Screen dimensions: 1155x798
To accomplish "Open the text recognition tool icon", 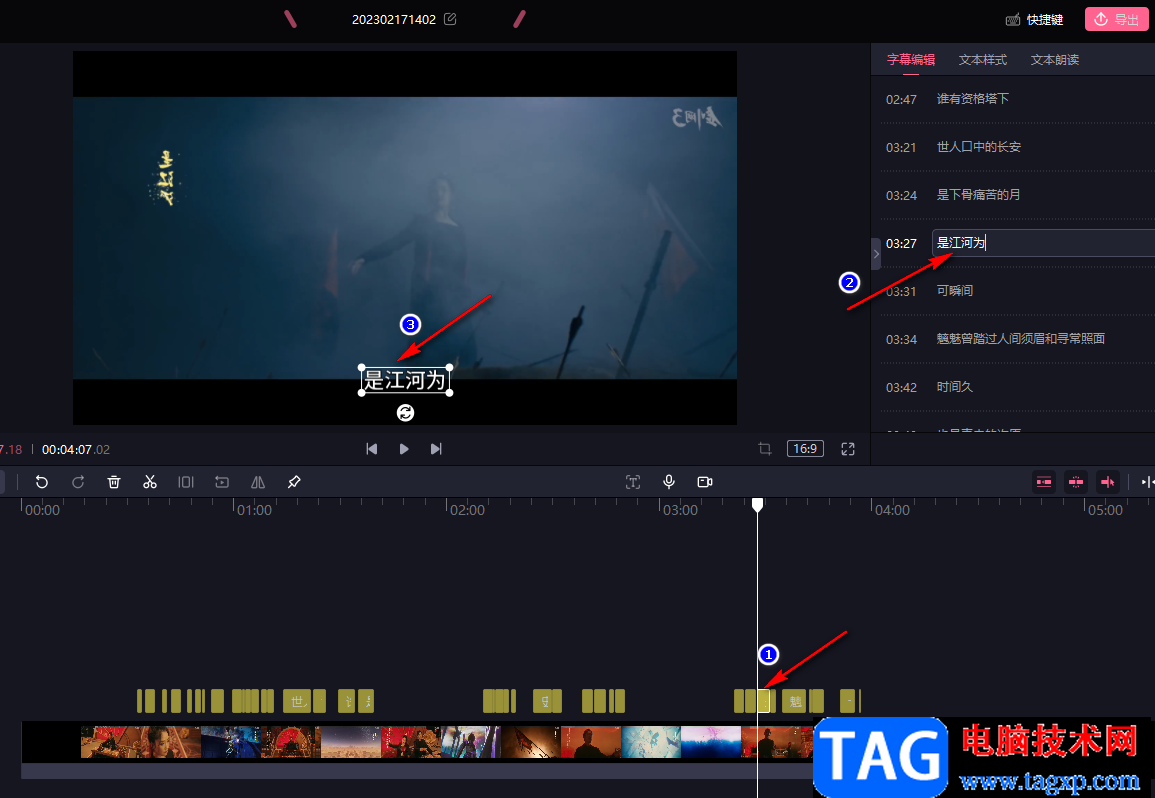I will [x=633, y=482].
